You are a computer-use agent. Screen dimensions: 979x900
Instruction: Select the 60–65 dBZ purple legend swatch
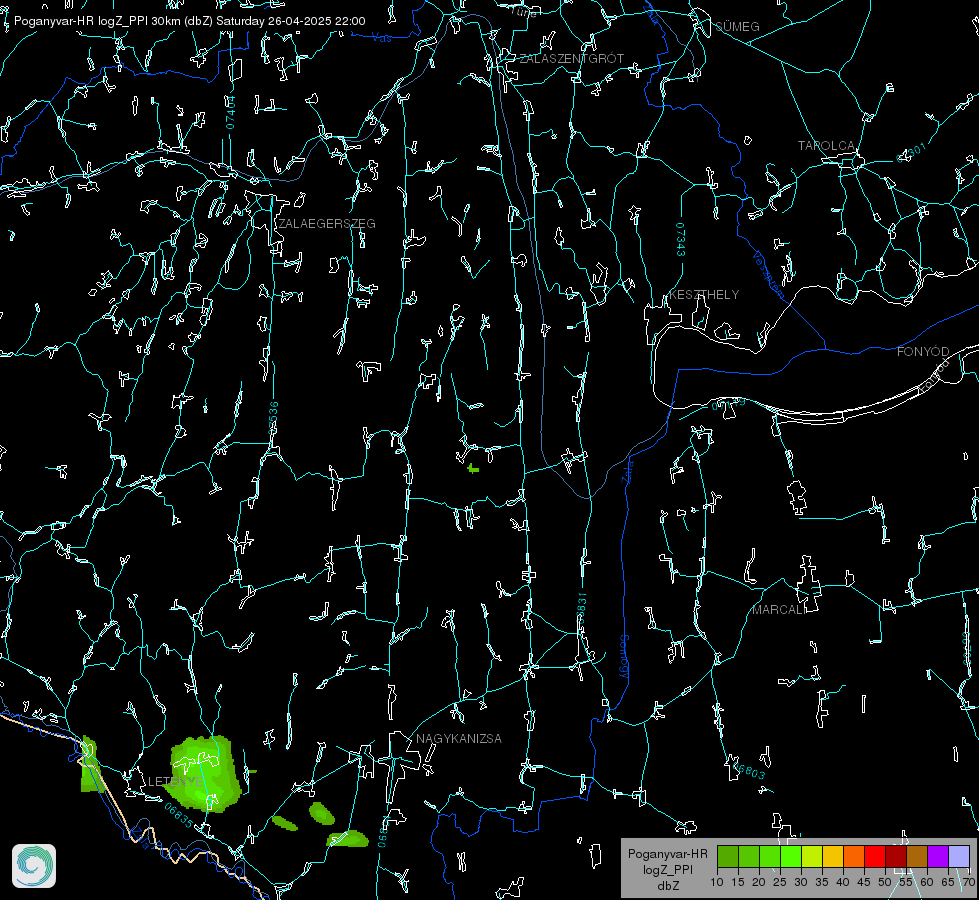tap(938, 856)
